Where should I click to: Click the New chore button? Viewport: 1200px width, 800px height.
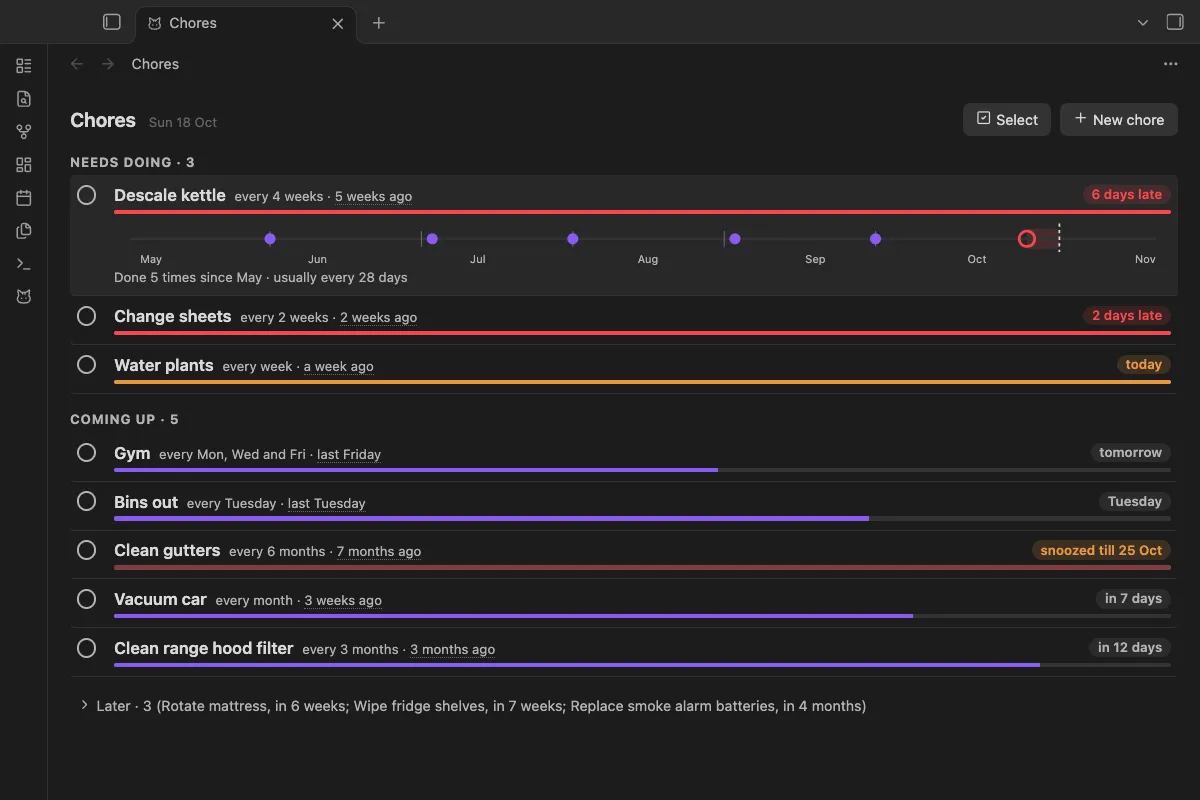(x=1119, y=119)
